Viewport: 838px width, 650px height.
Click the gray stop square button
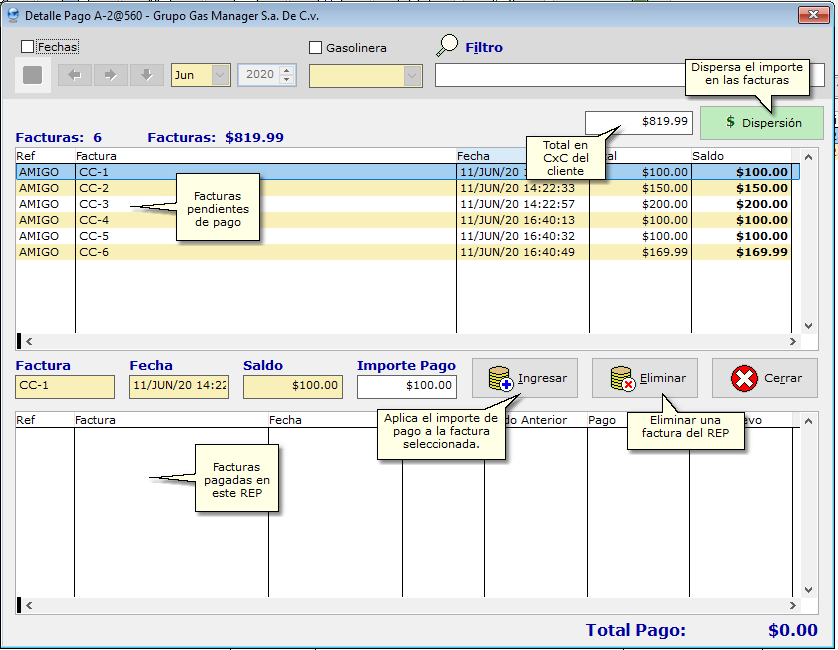[x=33, y=75]
